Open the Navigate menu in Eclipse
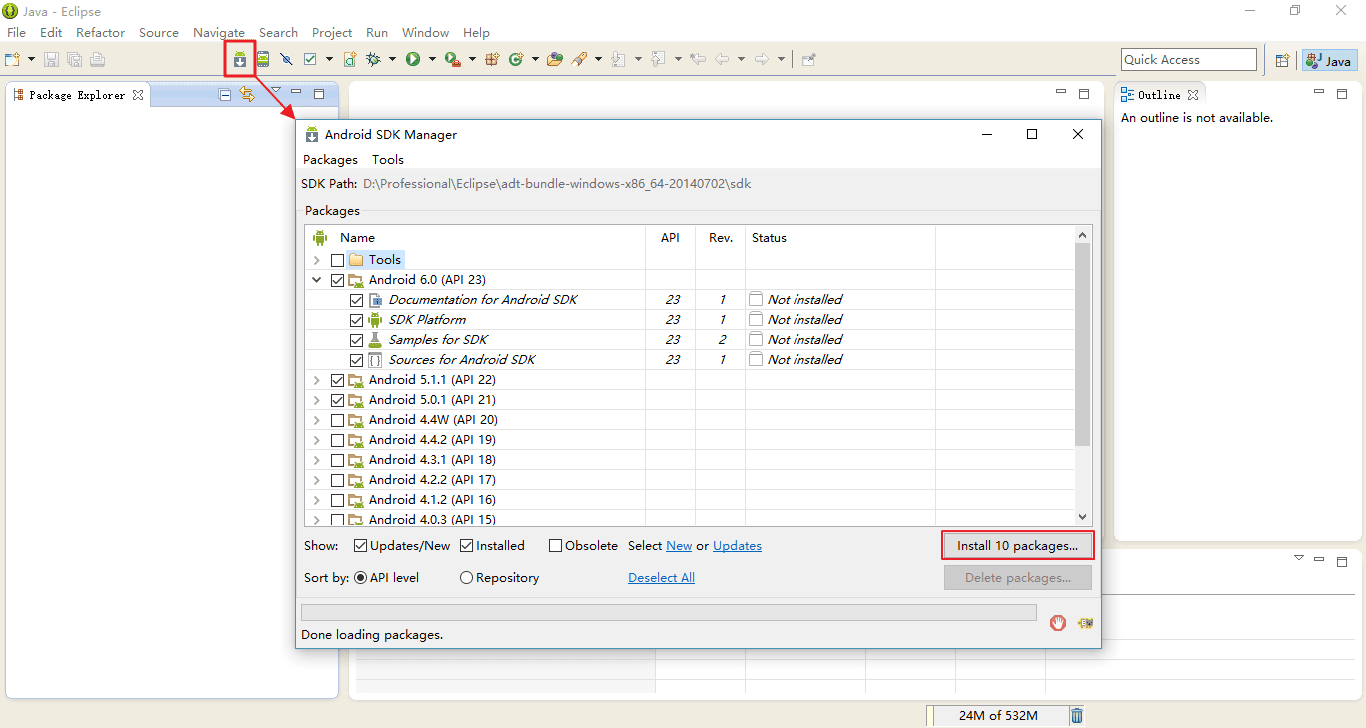The height and width of the screenshot is (728, 1366). coord(219,33)
